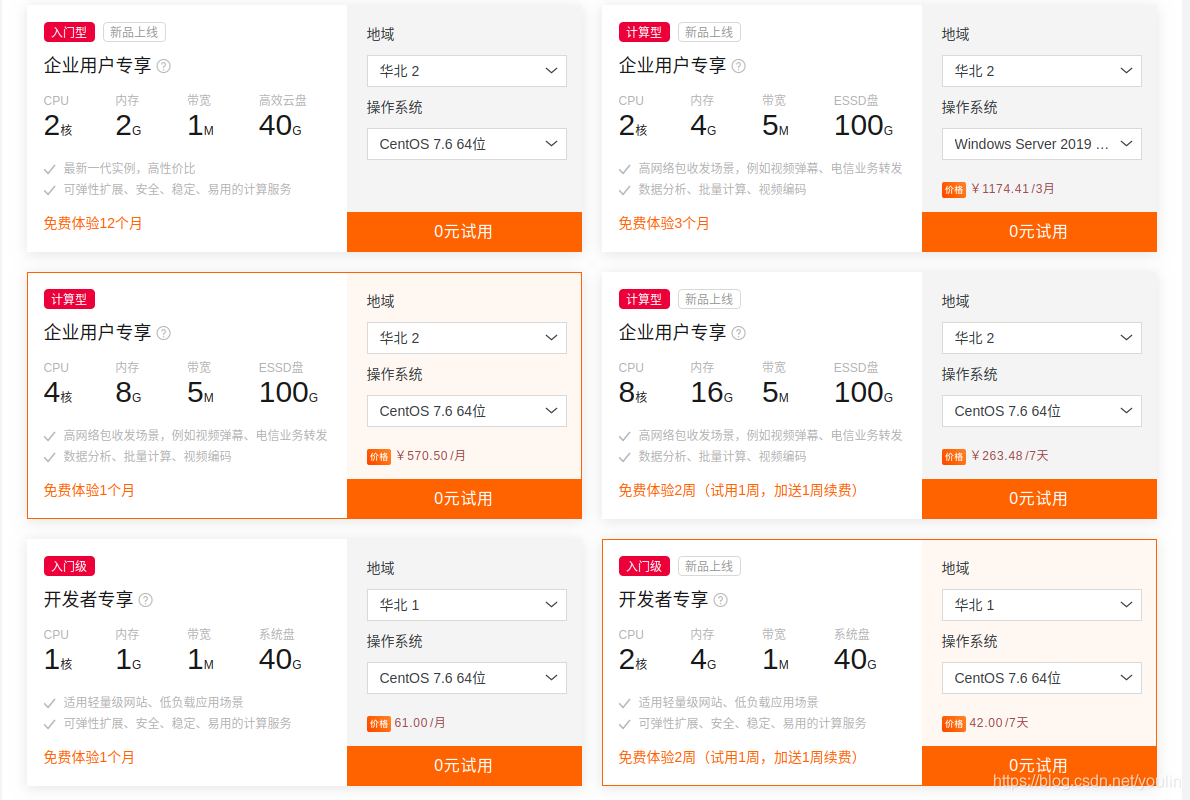Click 0元试用 button below 42.00/7天
The height and width of the screenshot is (800, 1190).
point(1039,765)
